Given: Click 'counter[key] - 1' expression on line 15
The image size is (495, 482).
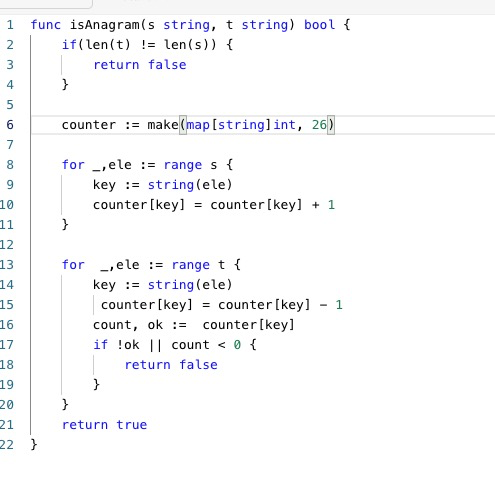Looking at the screenshot, I should tap(280, 305).
